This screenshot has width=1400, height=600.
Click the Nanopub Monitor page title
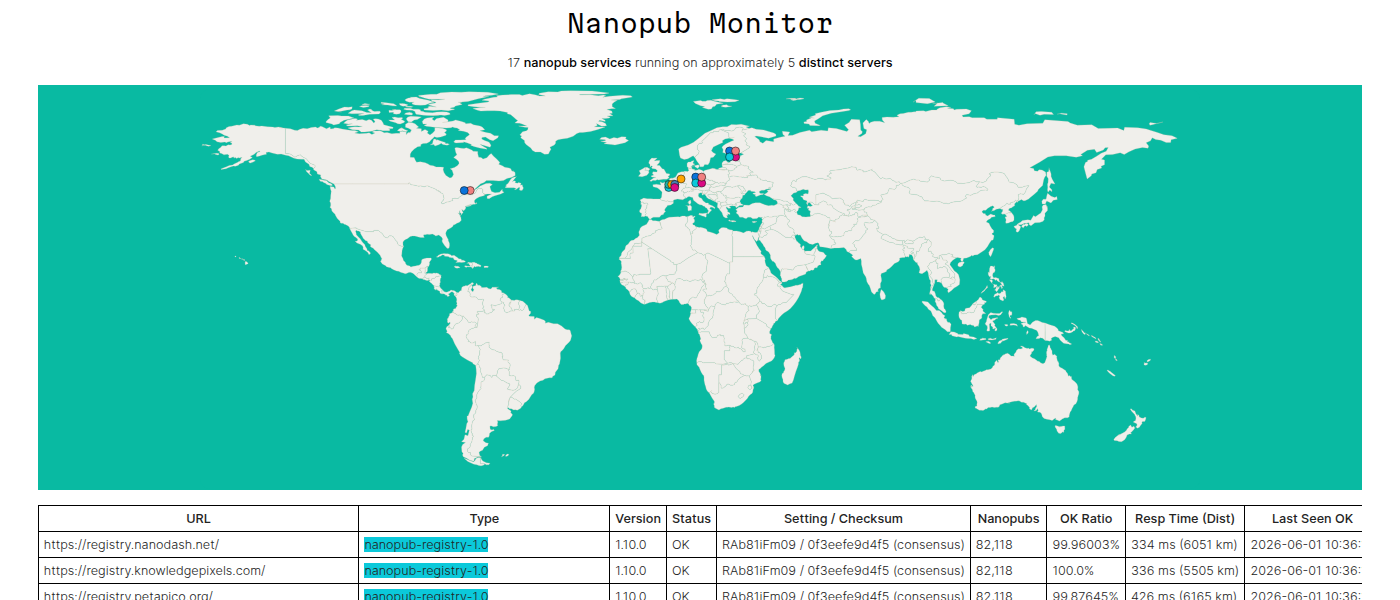tap(700, 23)
